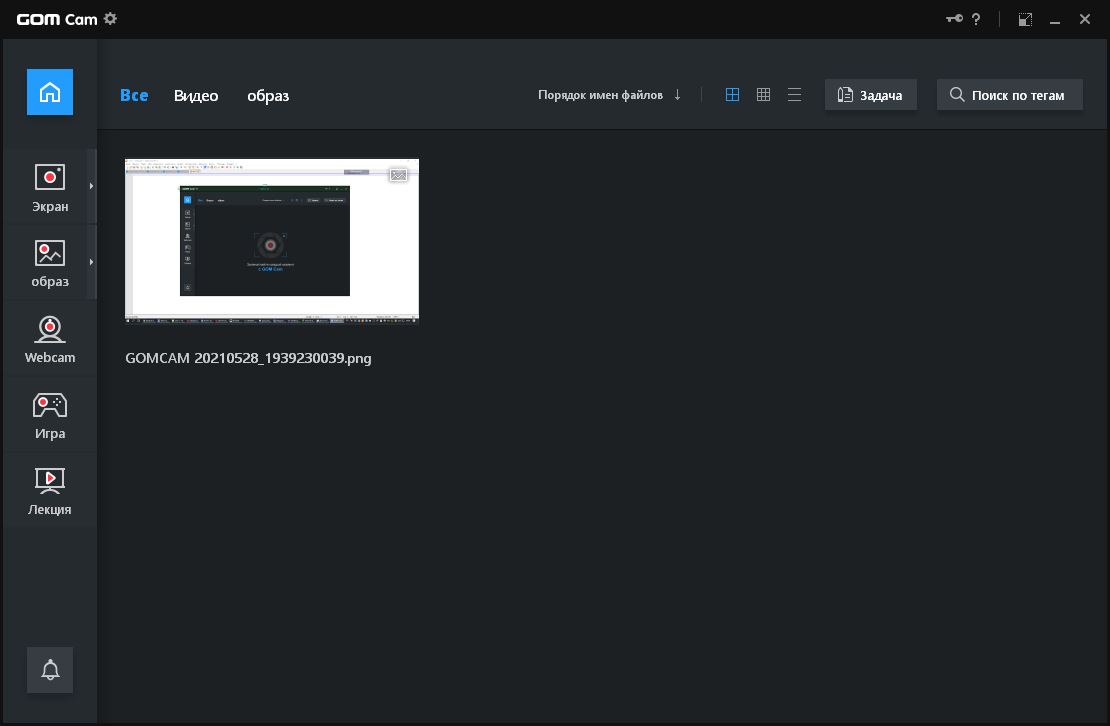Select the Игра game recording mode

pos(50,415)
